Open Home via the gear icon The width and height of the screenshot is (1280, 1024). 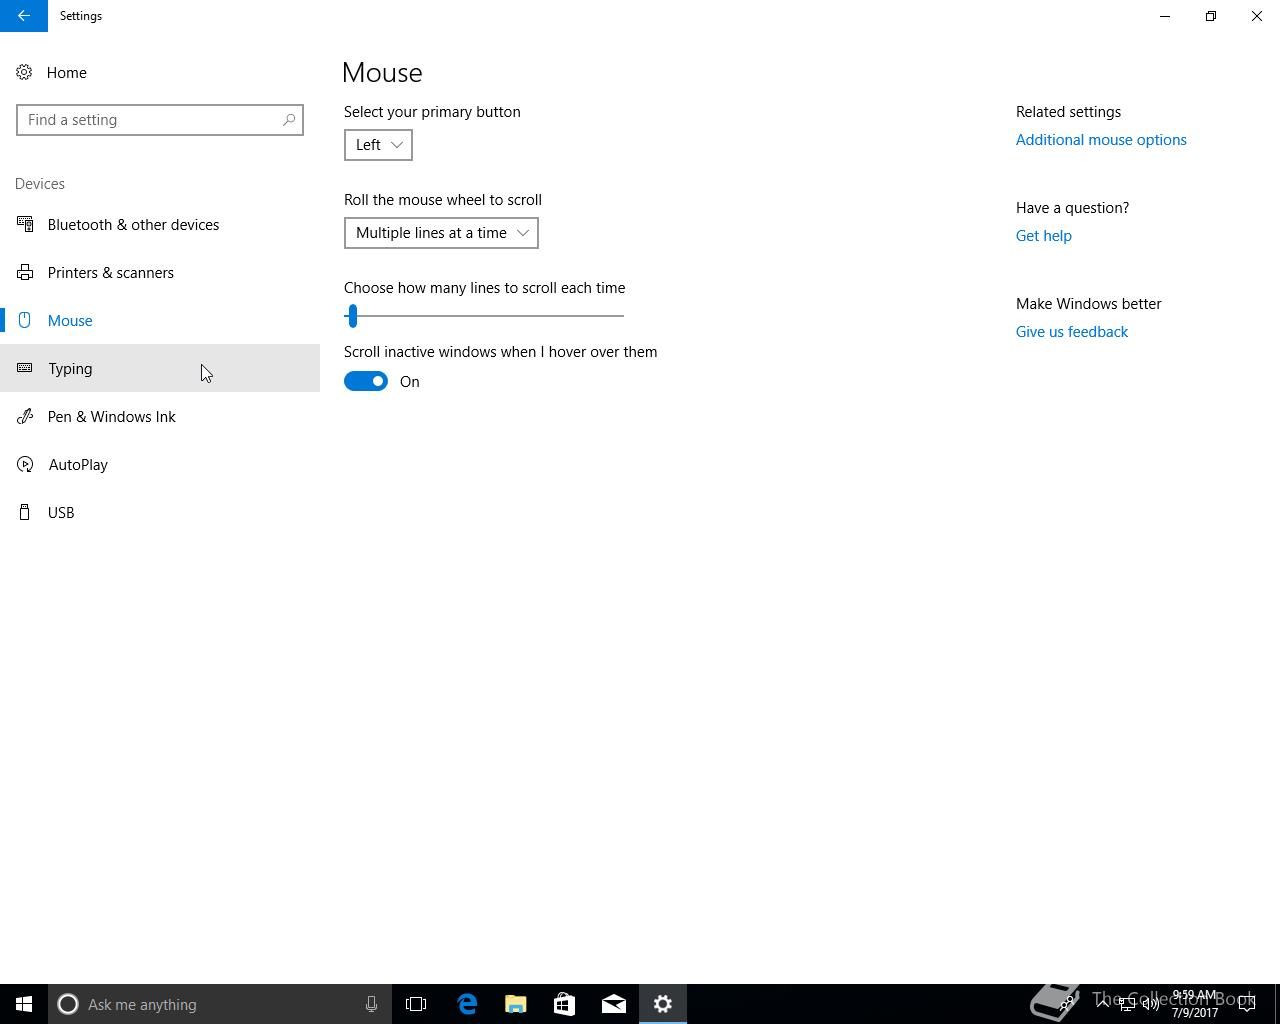[24, 72]
